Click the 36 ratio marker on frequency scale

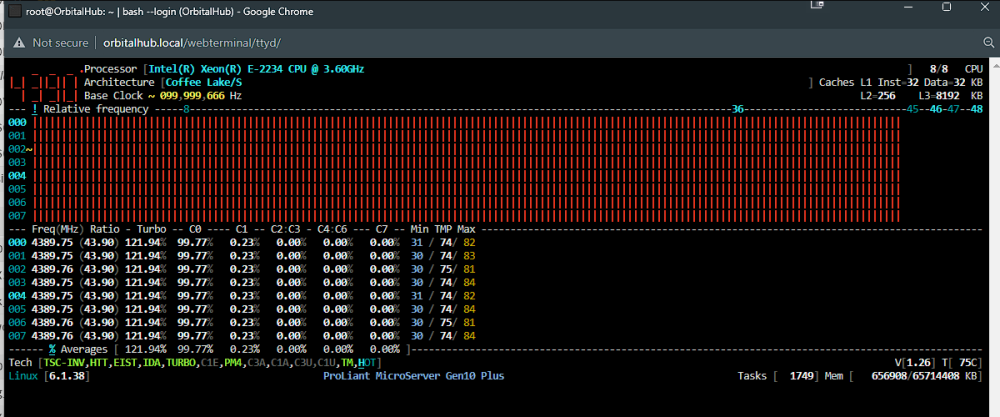pos(738,109)
